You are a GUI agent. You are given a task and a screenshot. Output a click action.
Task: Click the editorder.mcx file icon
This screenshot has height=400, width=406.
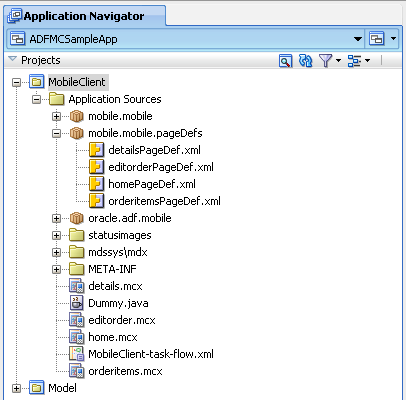[x=76, y=320]
